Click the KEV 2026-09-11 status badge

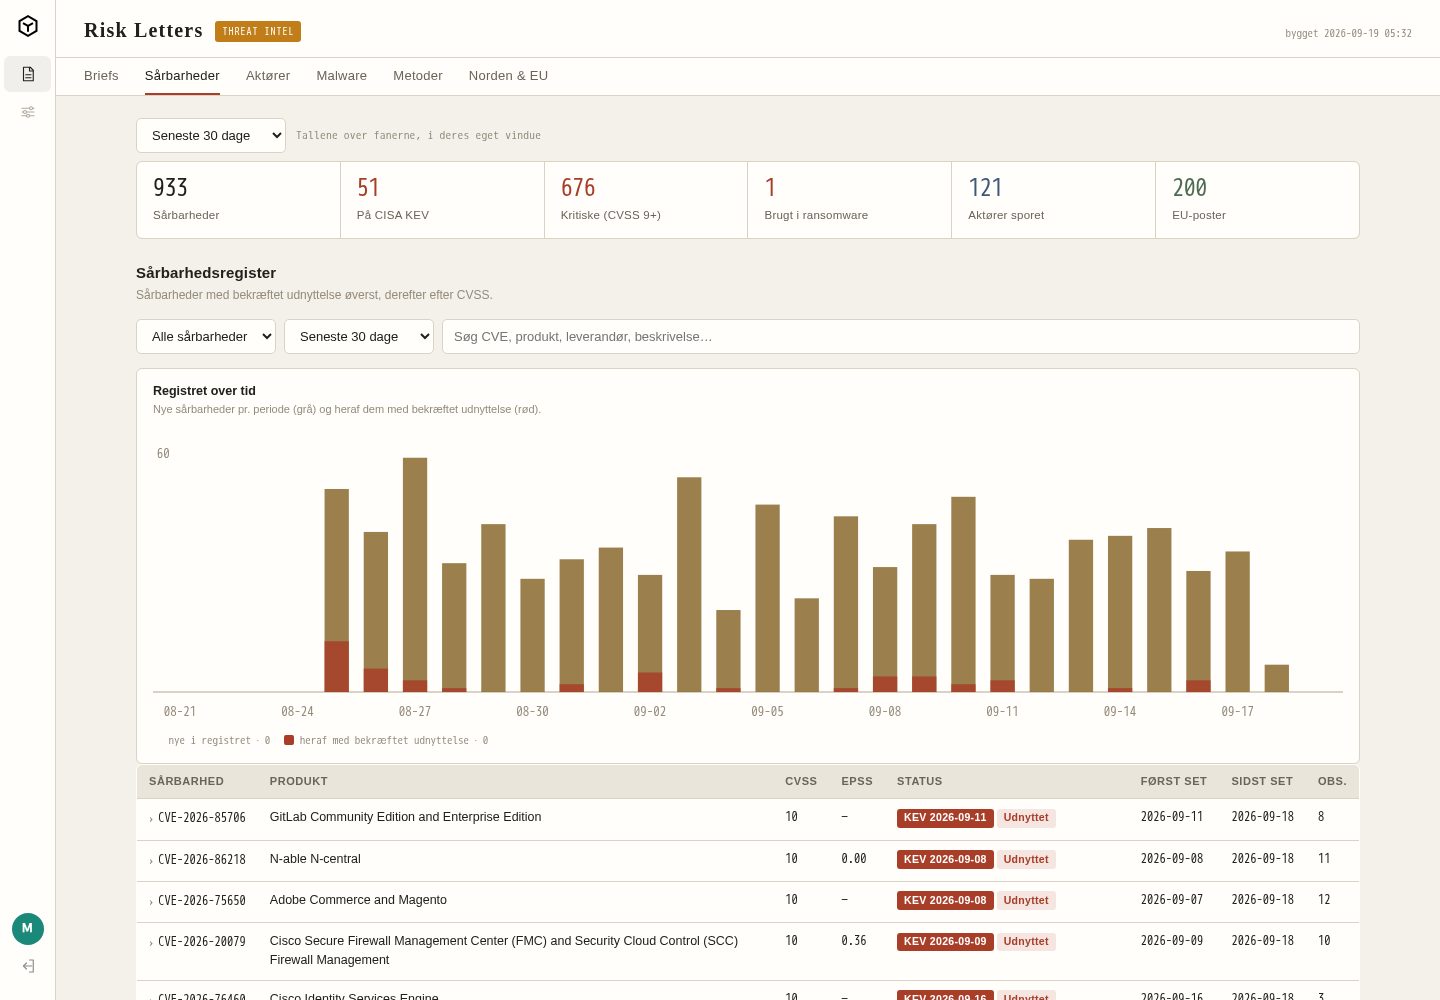(945, 818)
